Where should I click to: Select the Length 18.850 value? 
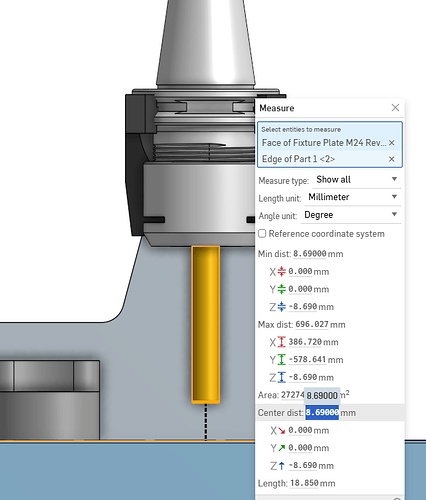pyautogui.click(x=304, y=483)
